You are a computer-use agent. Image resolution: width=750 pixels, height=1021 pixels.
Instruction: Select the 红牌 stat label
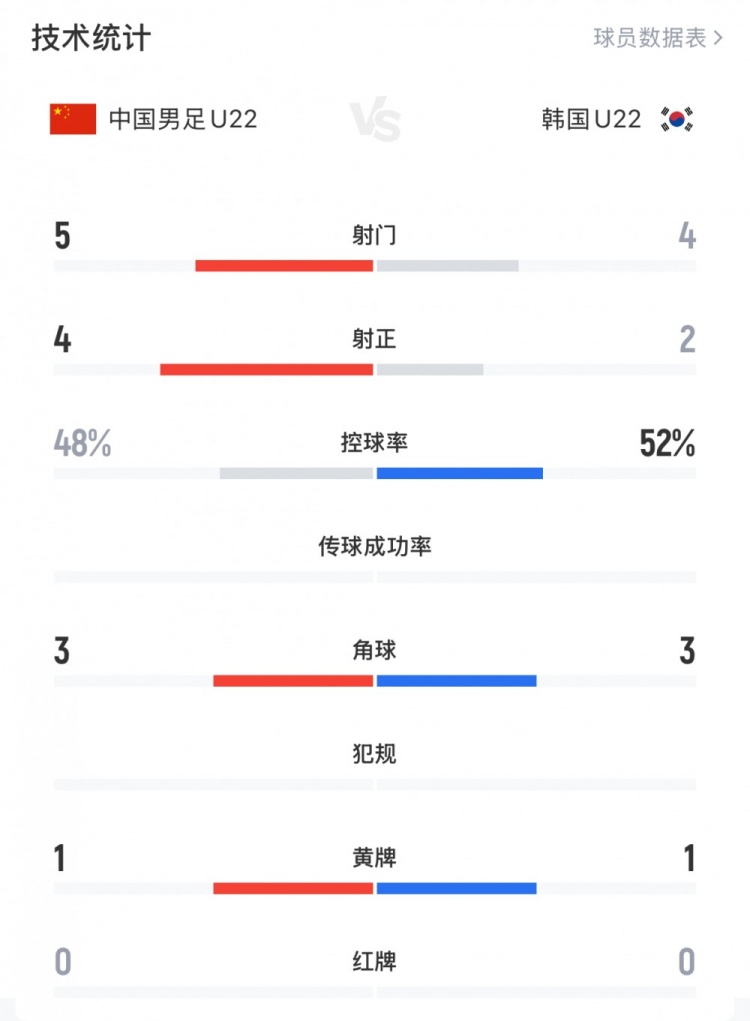[375, 961]
